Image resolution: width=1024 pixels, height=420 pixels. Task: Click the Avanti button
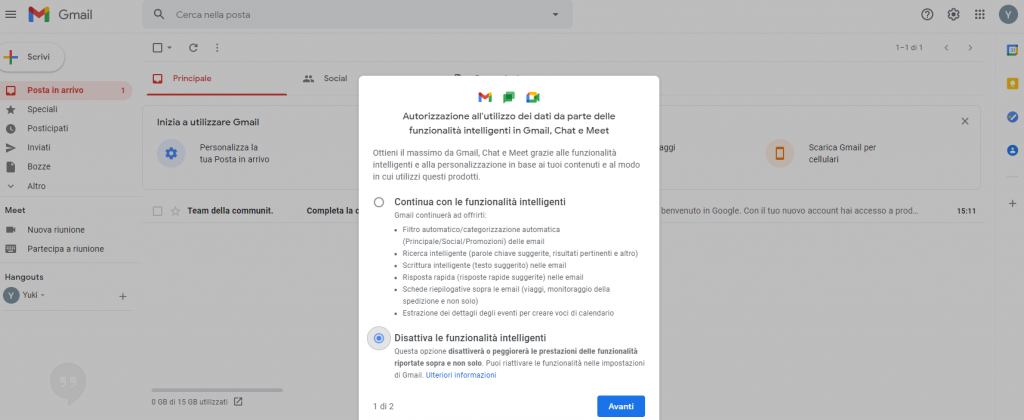coord(621,406)
